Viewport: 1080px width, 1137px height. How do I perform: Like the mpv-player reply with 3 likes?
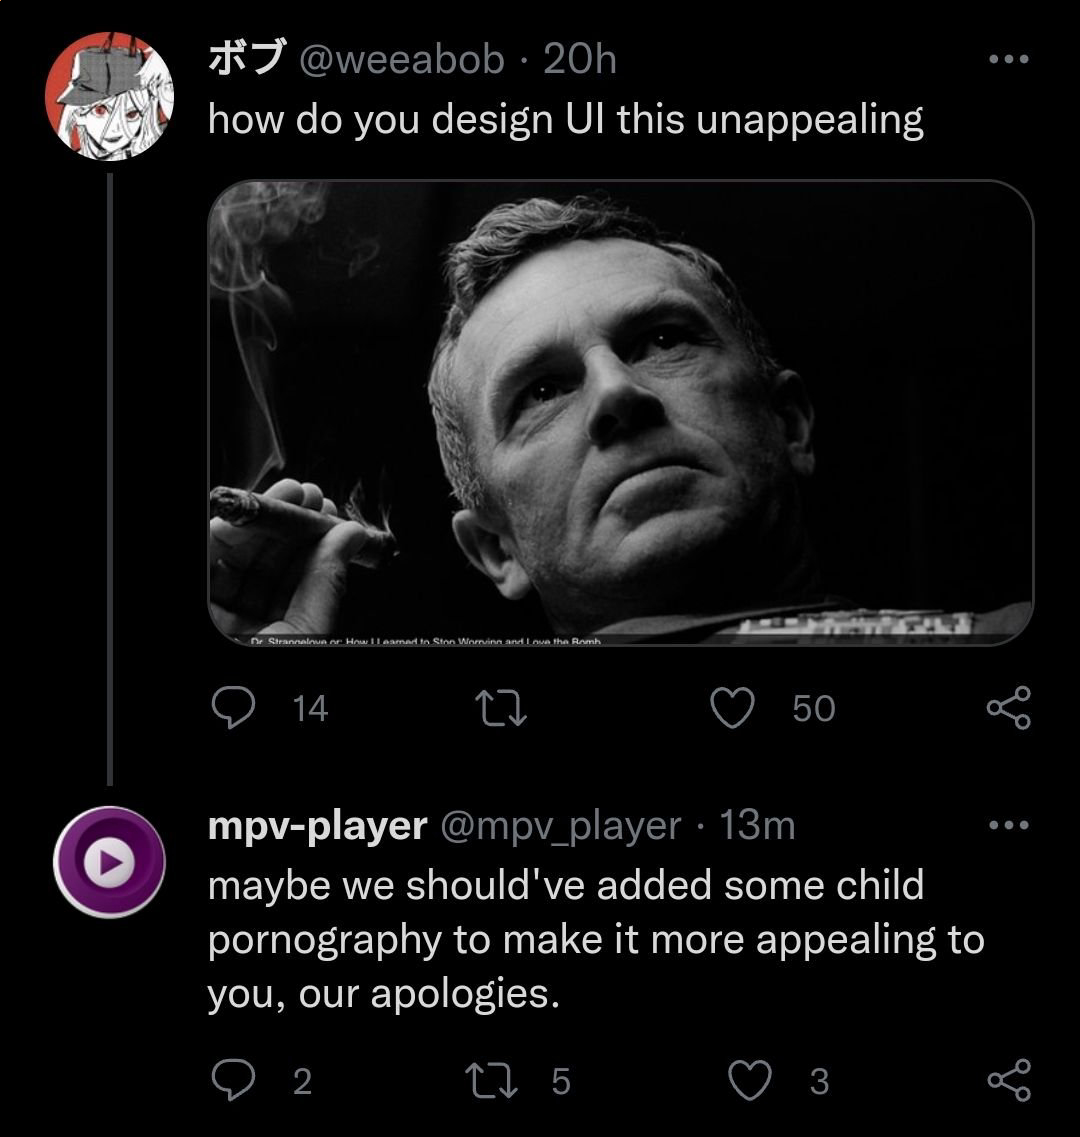coord(750,1081)
